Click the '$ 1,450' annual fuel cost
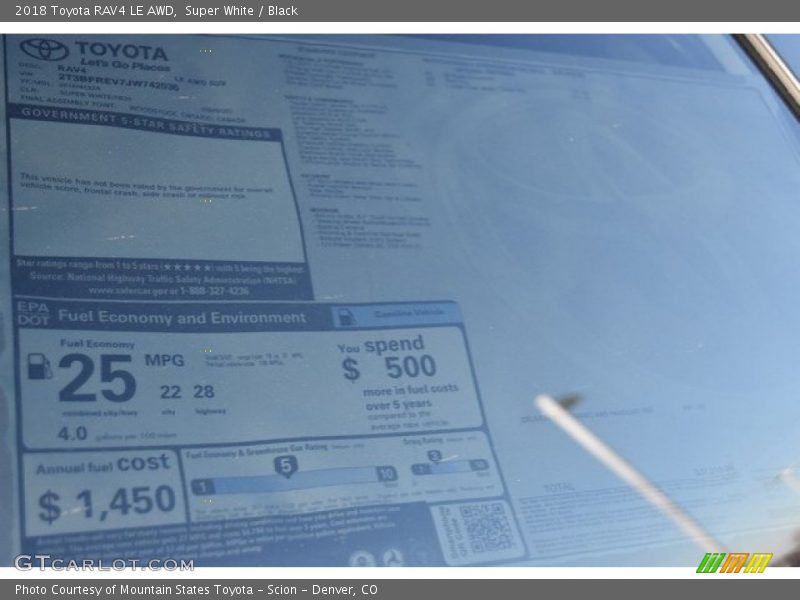This screenshot has height=600, width=800. coord(107,504)
